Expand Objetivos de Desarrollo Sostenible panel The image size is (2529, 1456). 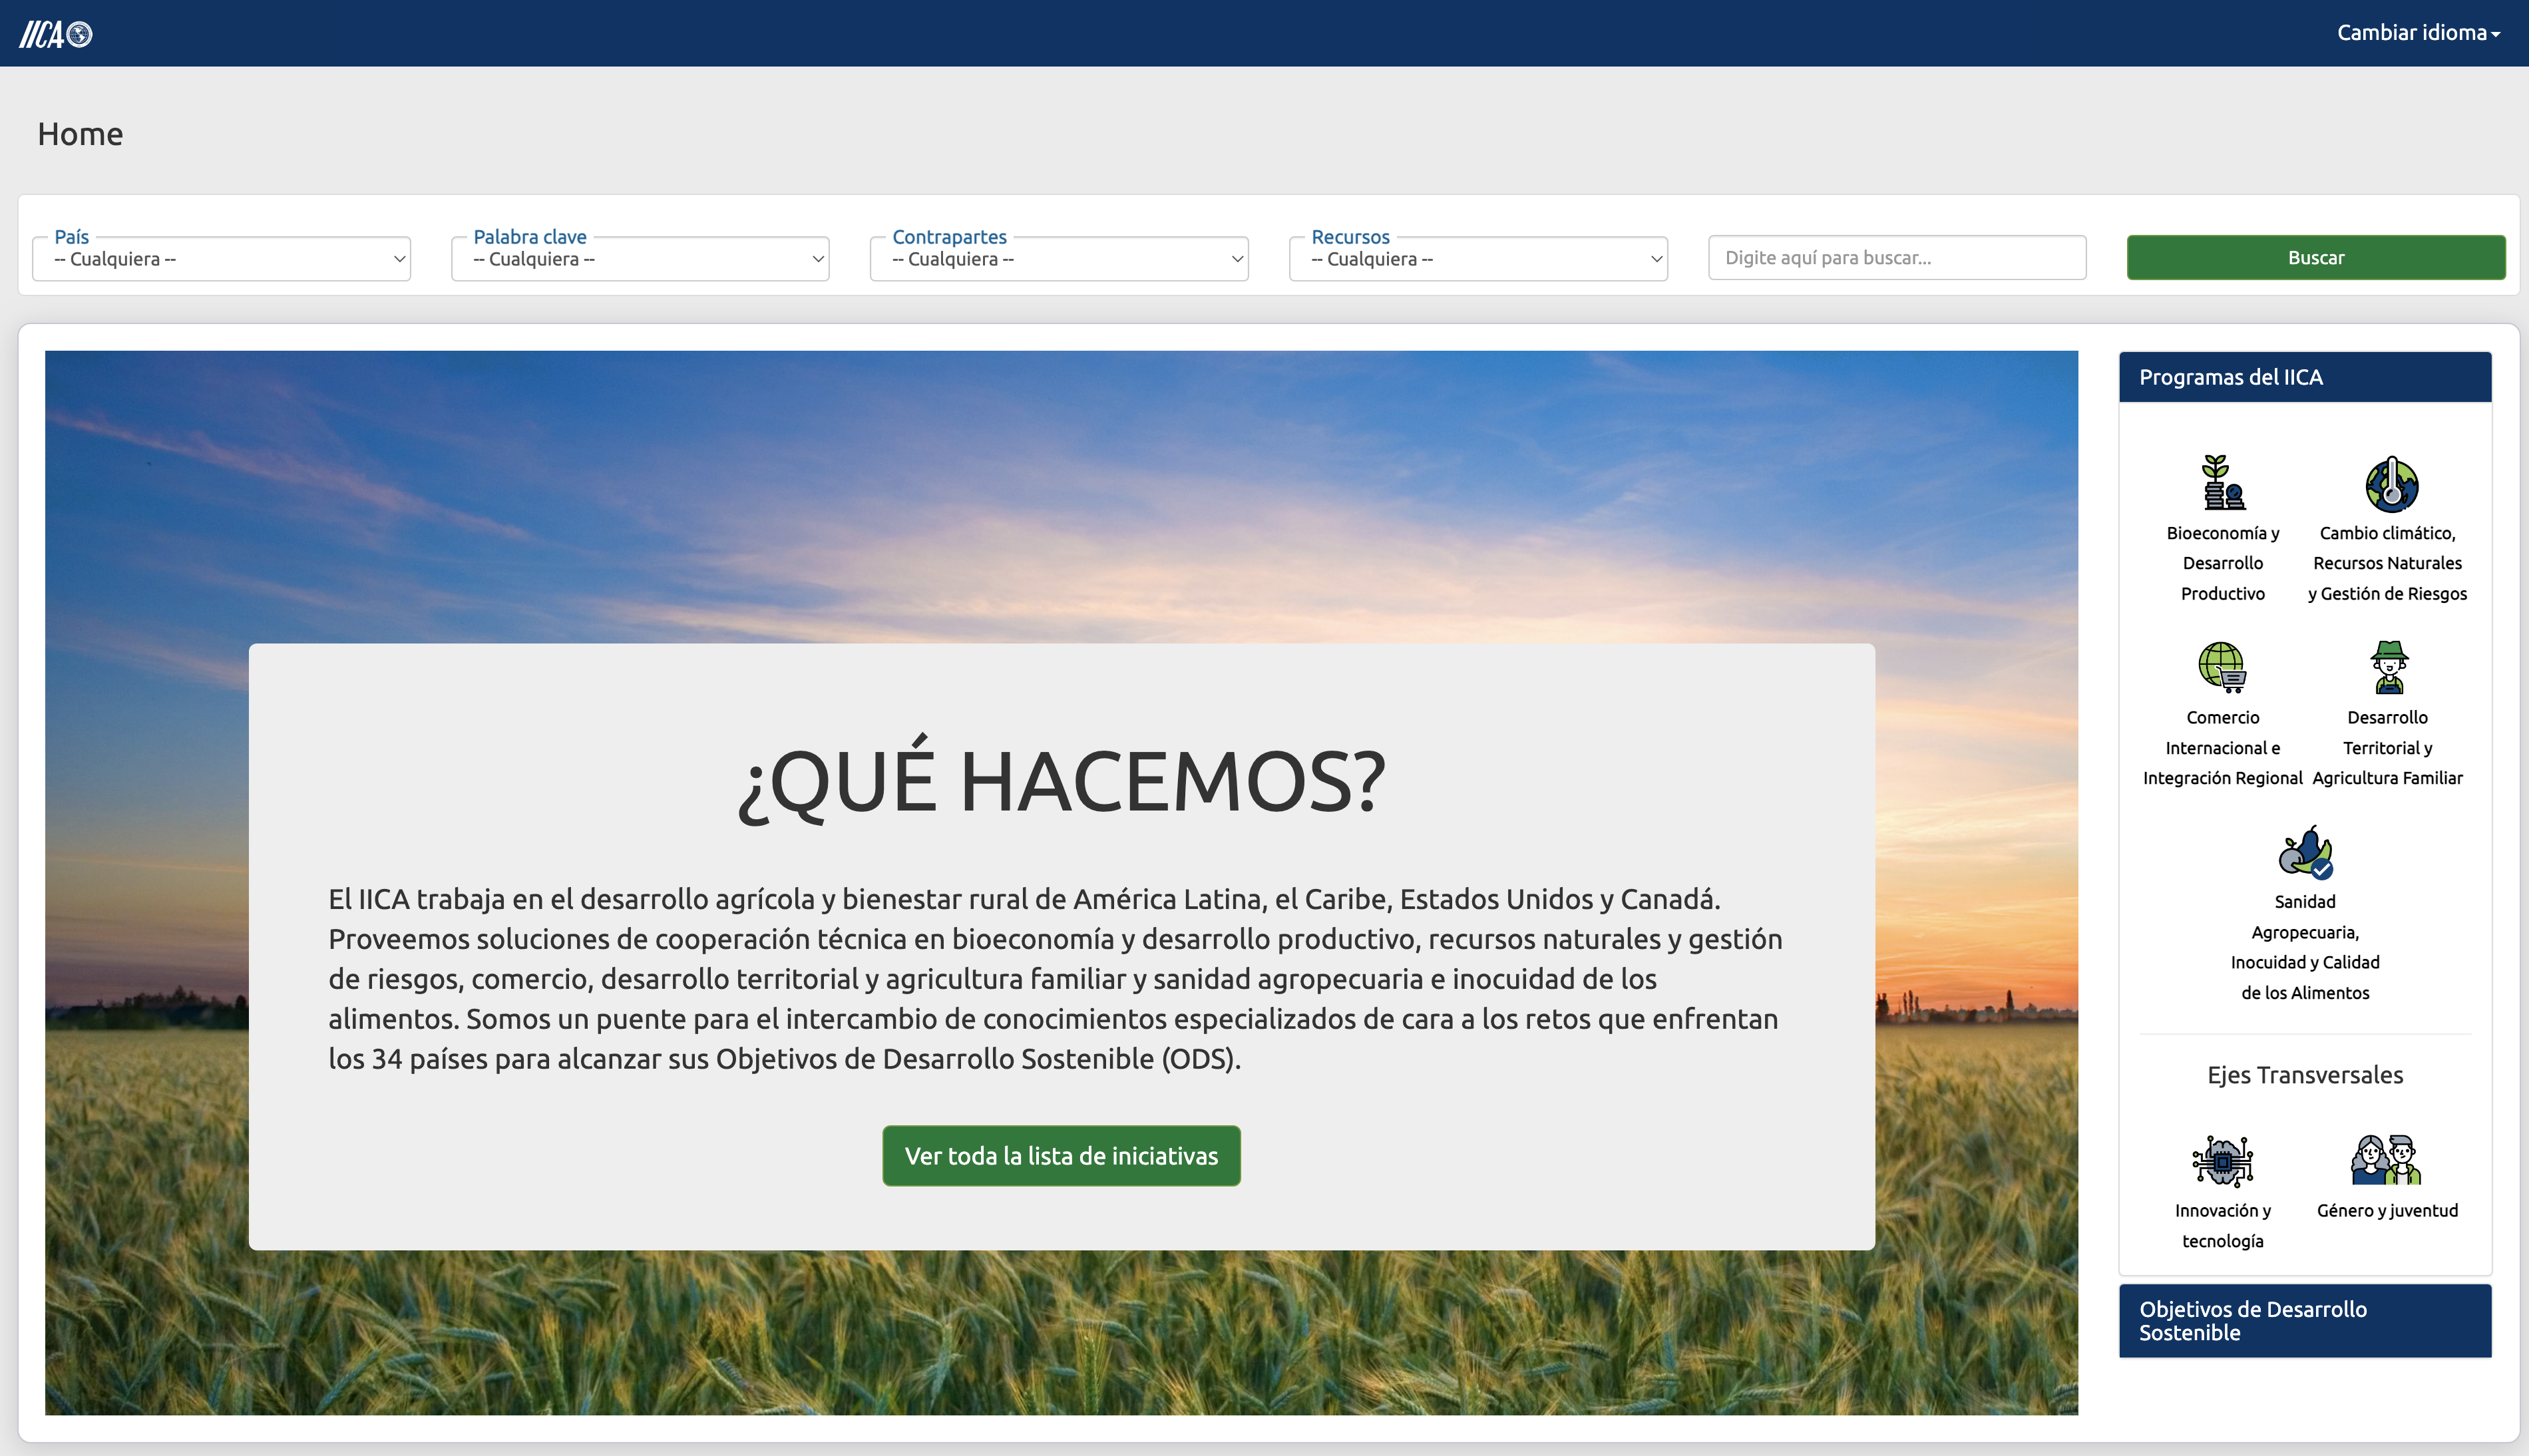[2304, 1320]
